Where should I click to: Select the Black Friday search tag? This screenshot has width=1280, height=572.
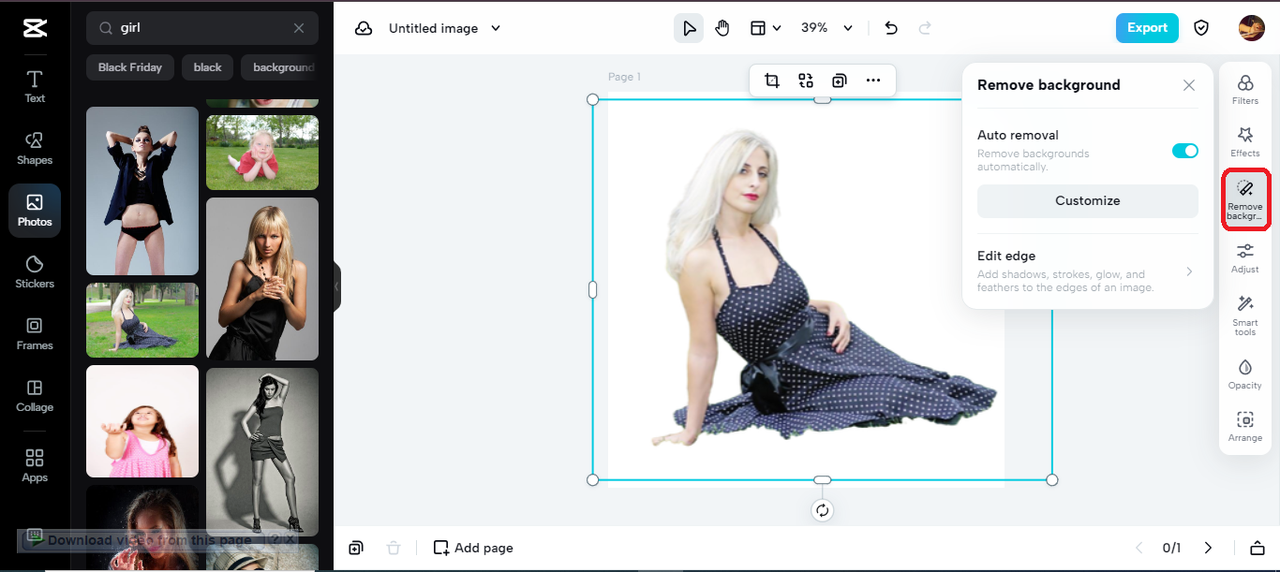130,67
